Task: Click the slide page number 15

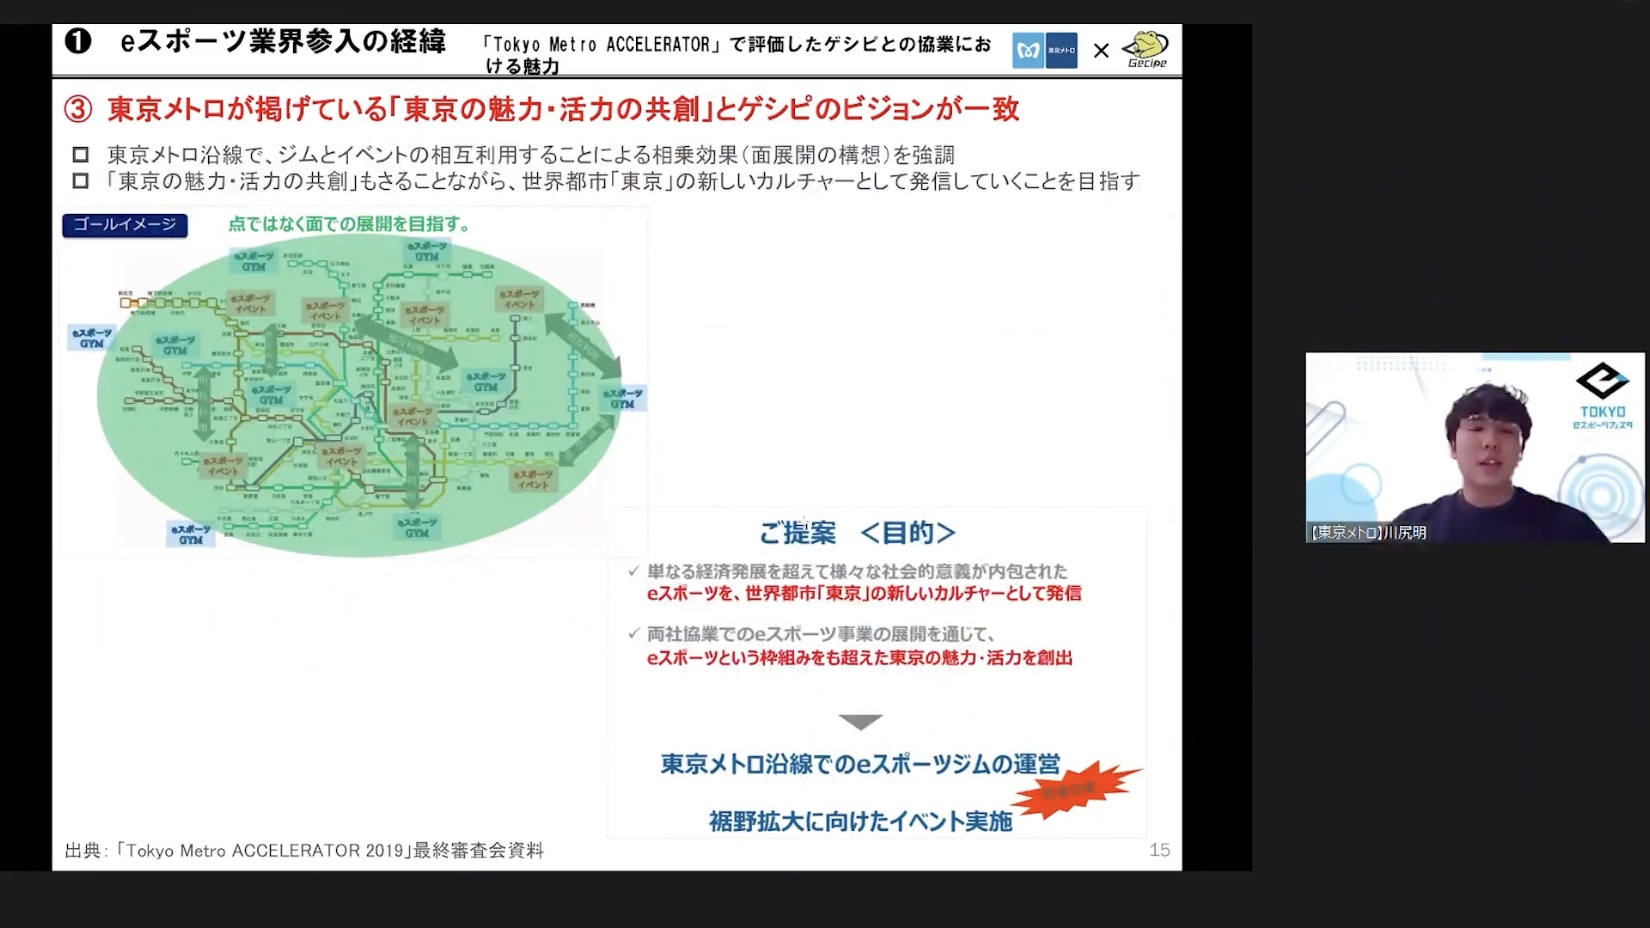Action: [1159, 850]
